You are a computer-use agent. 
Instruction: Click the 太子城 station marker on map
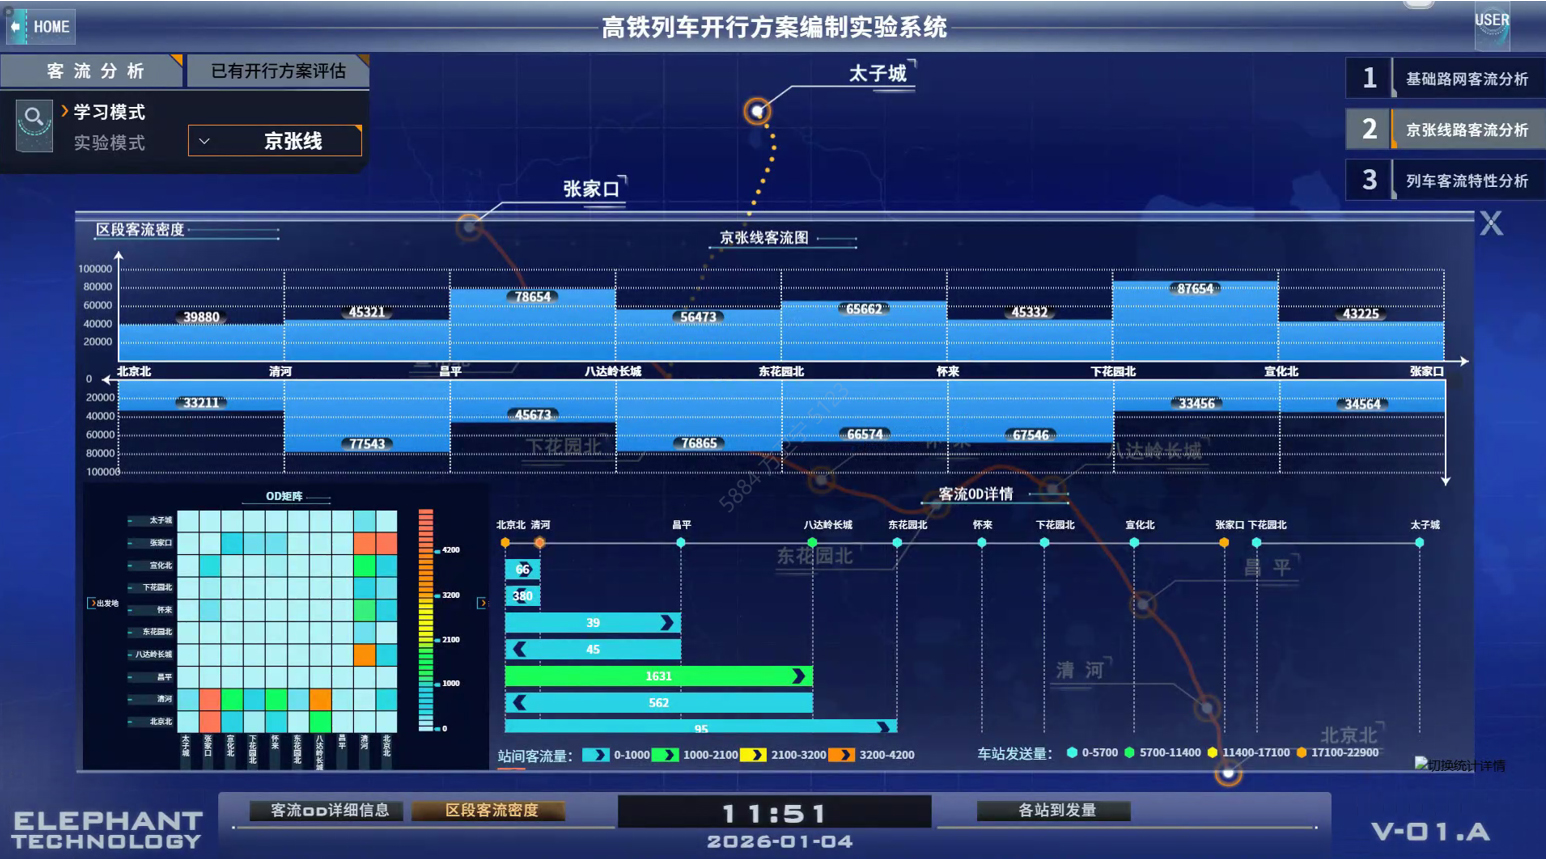point(757,111)
